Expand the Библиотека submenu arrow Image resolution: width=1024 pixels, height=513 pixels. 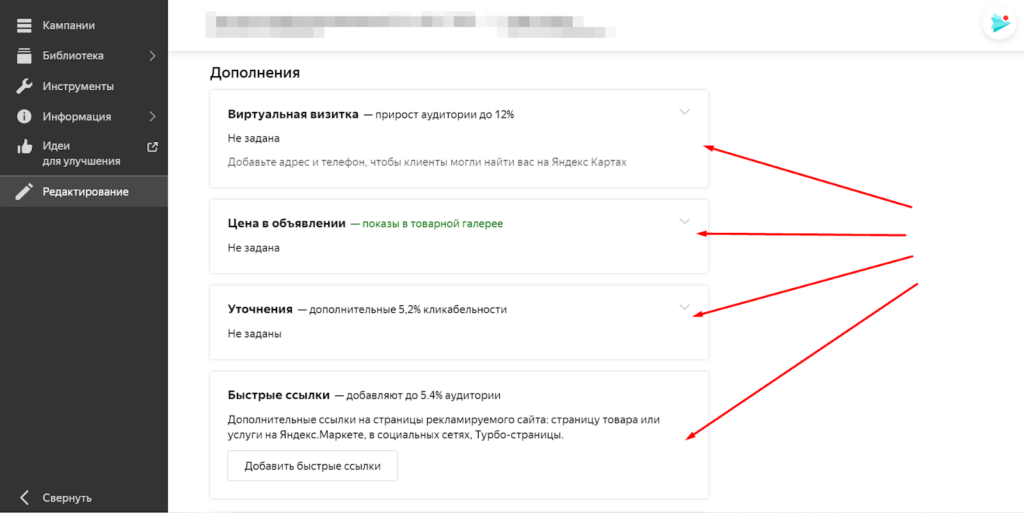coord(152,56)
